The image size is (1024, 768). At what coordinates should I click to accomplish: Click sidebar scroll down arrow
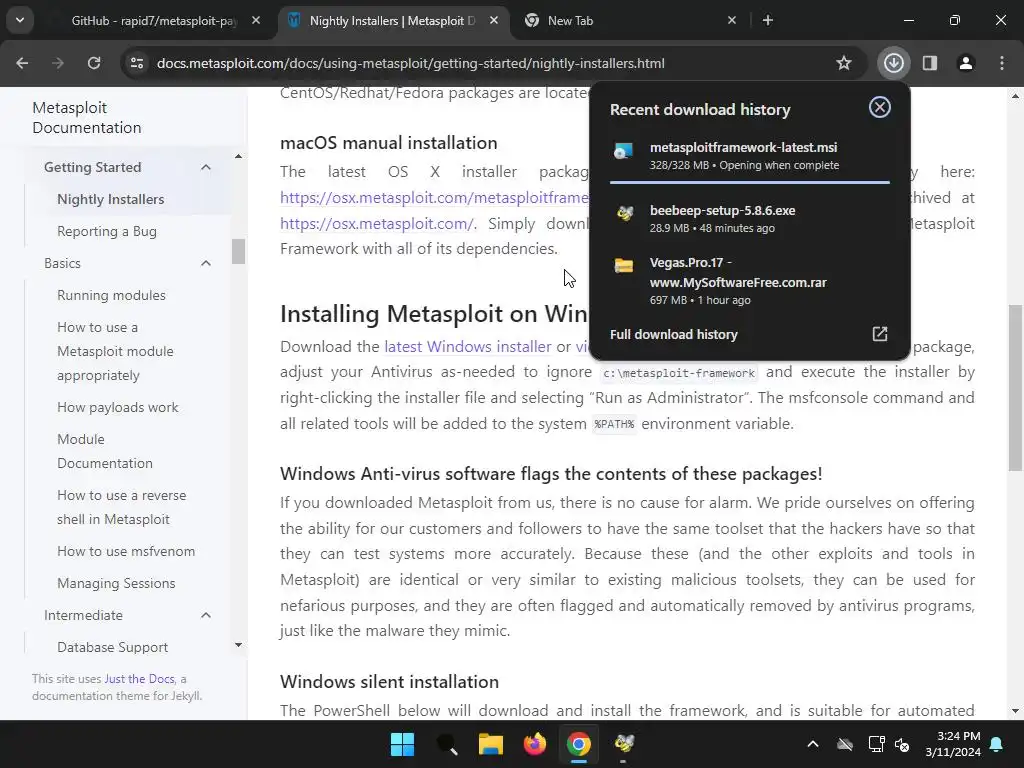[238, 645]
